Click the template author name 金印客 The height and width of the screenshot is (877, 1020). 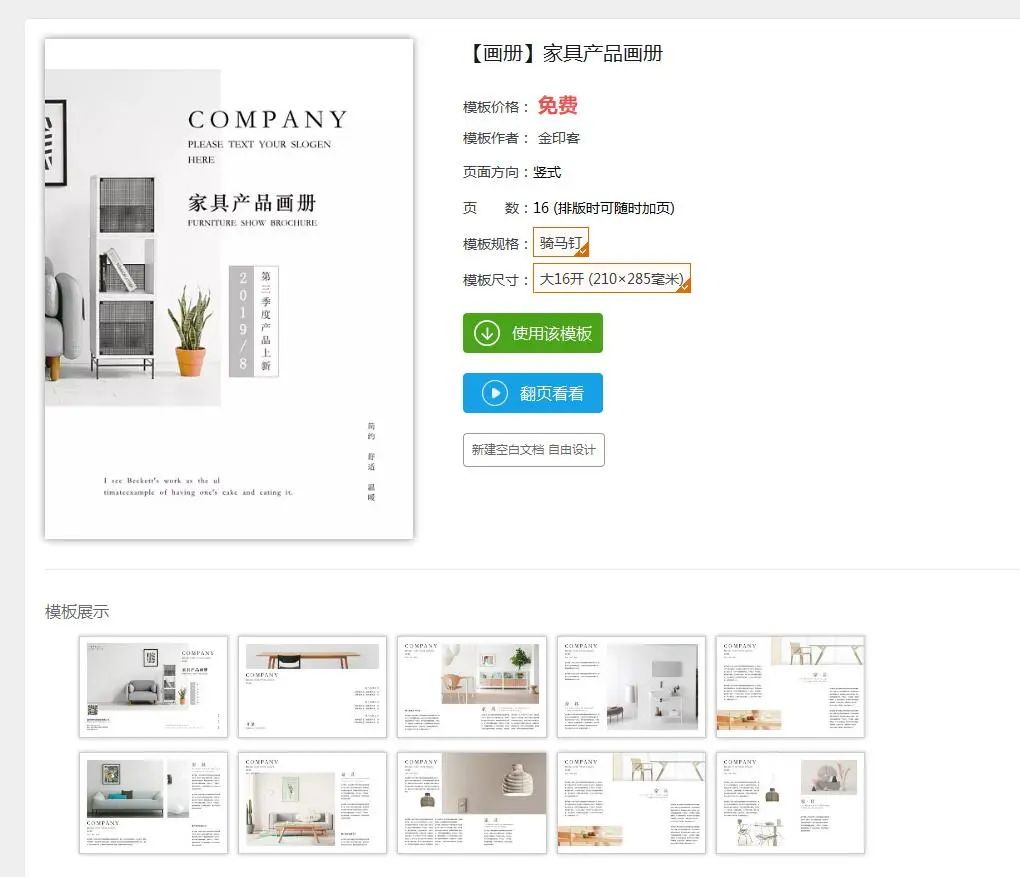[x=558, y=138]
